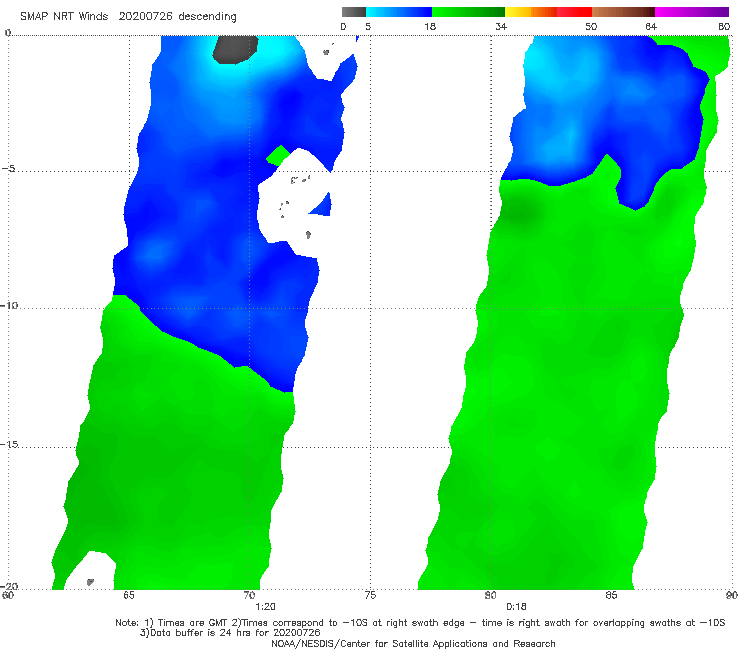The width and height of the screenshot is (740, 650).
Task: Click the magenta-purple segment of the color bar
Action: (692, 12)
